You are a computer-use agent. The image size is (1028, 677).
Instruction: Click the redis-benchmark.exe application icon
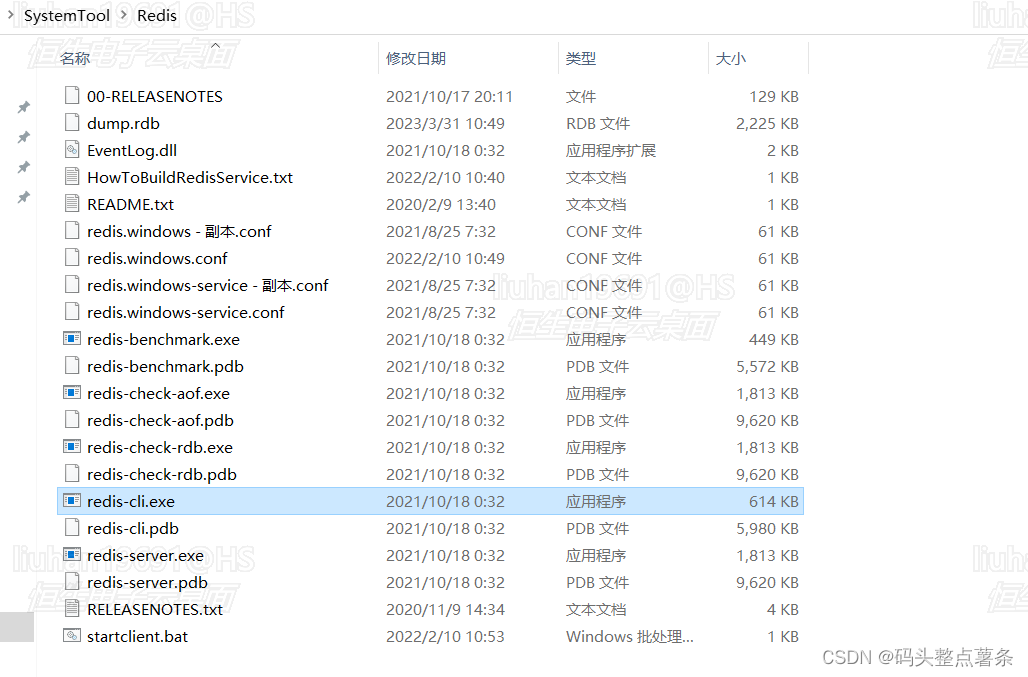point(70,339)
